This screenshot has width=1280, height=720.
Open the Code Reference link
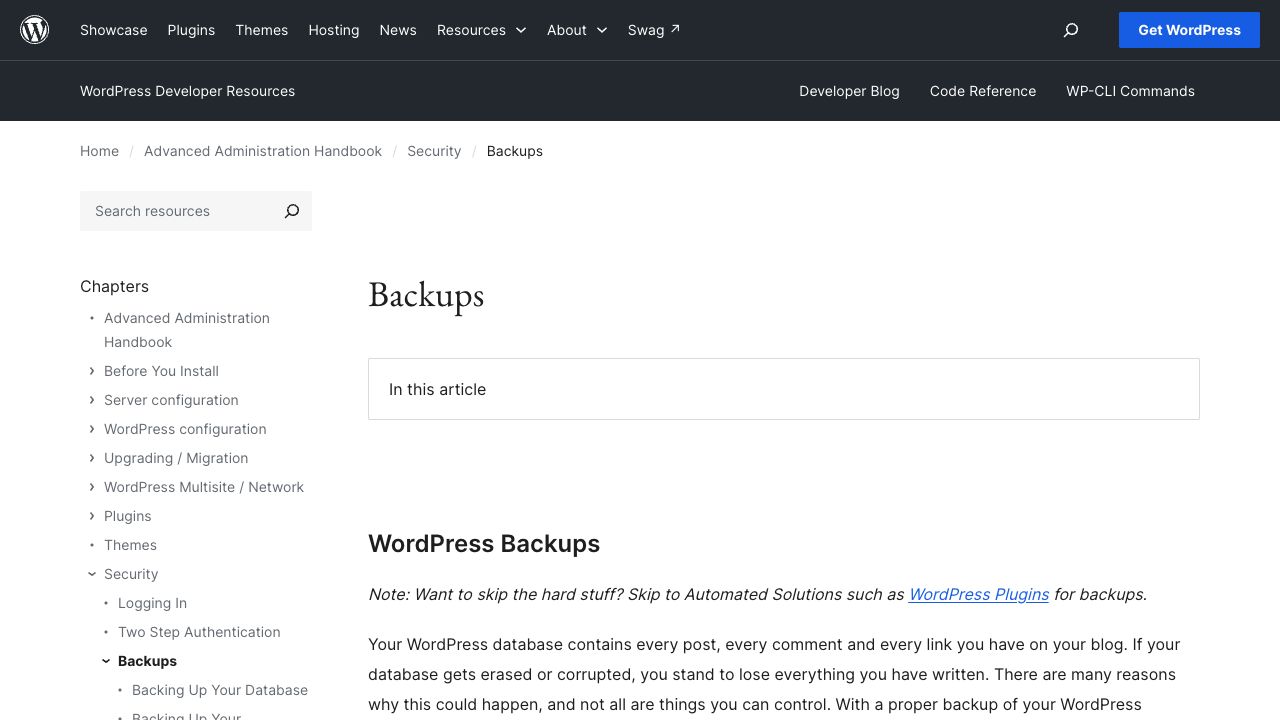click(983, 91)
